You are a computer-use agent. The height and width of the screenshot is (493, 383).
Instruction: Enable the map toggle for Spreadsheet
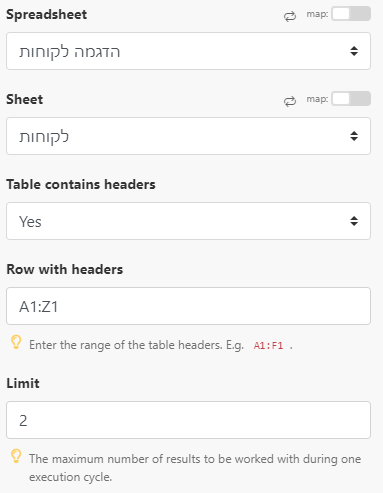coord(351,14)
